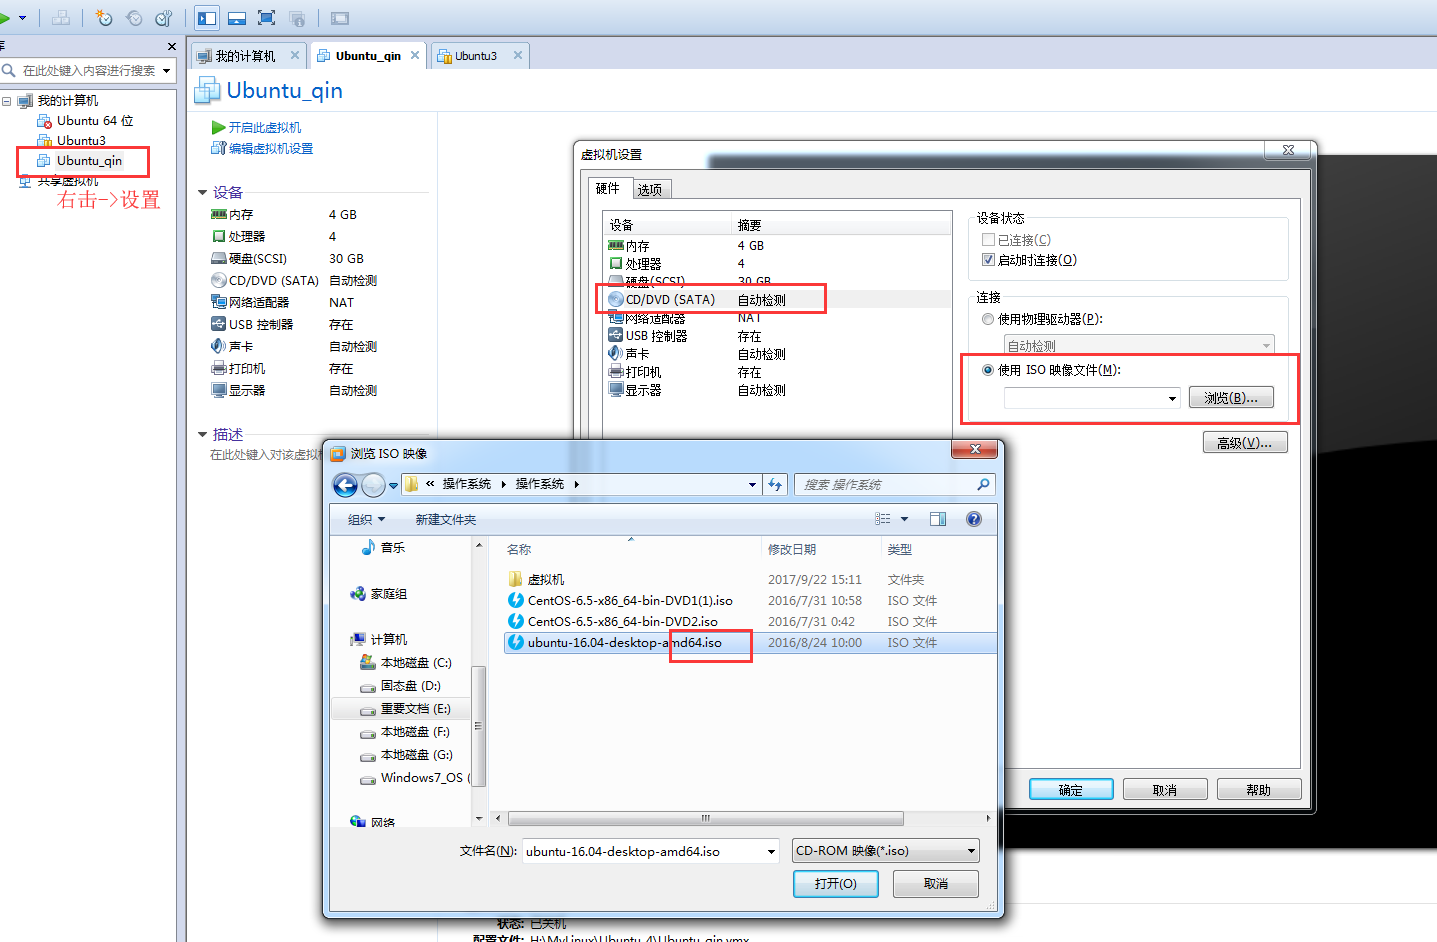The width and height of the screenshot is (1437, 942).
Task: Toggle the 启动时连接 checkbox
Action: [x=988, y=260]
